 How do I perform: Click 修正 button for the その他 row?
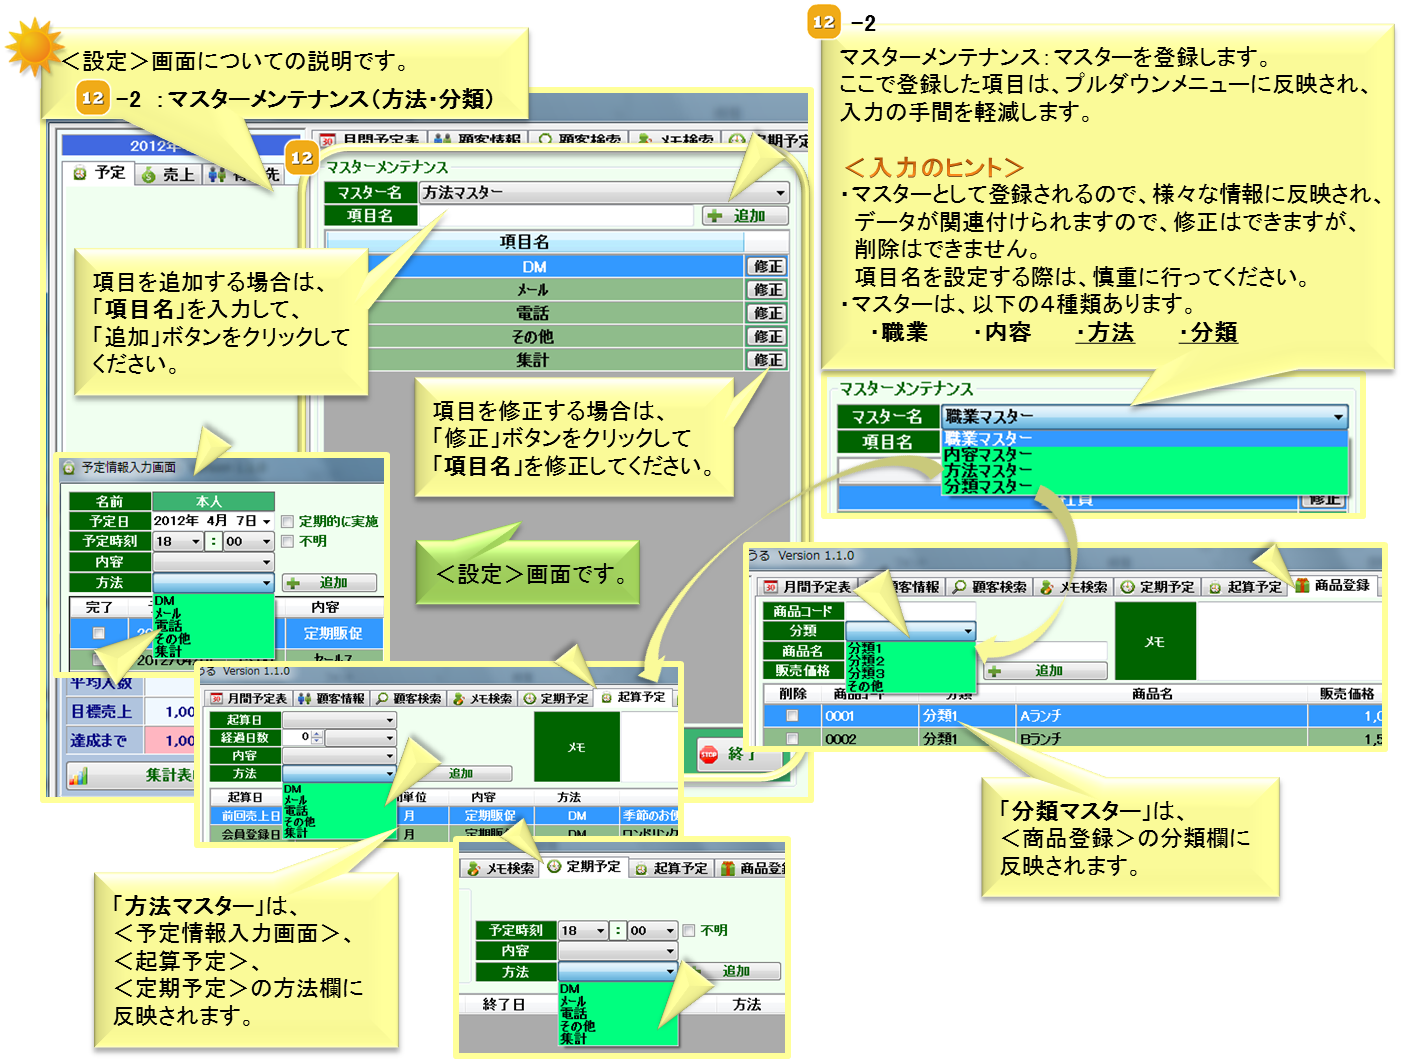click(768, 337)
